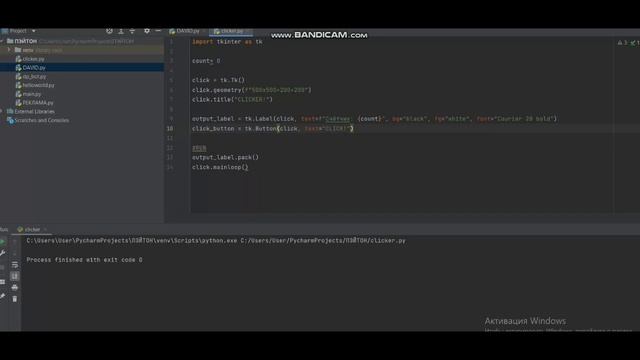640x360 pixels.
Task: Toggle Soft-Wrap in the run console
Action: coord(15,265)
